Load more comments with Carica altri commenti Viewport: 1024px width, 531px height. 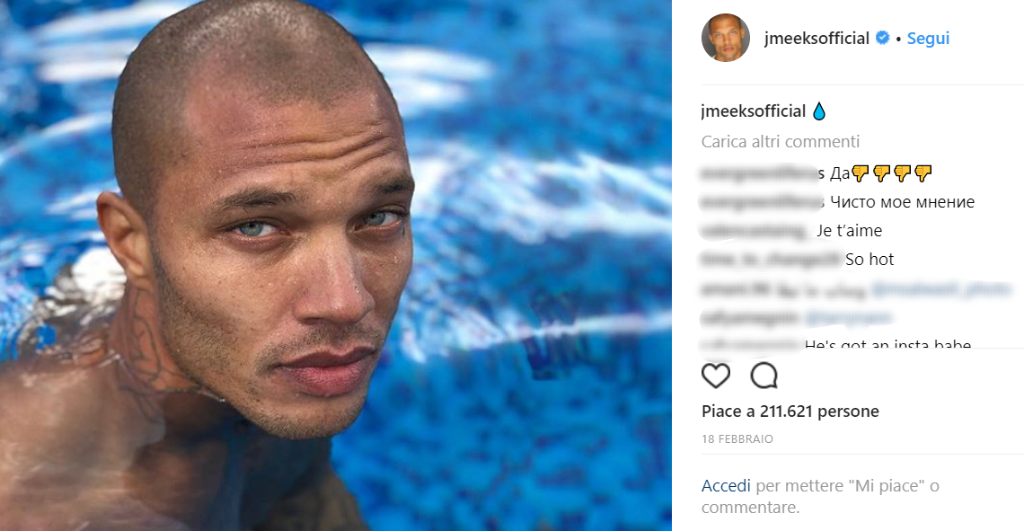coord(780,141)
